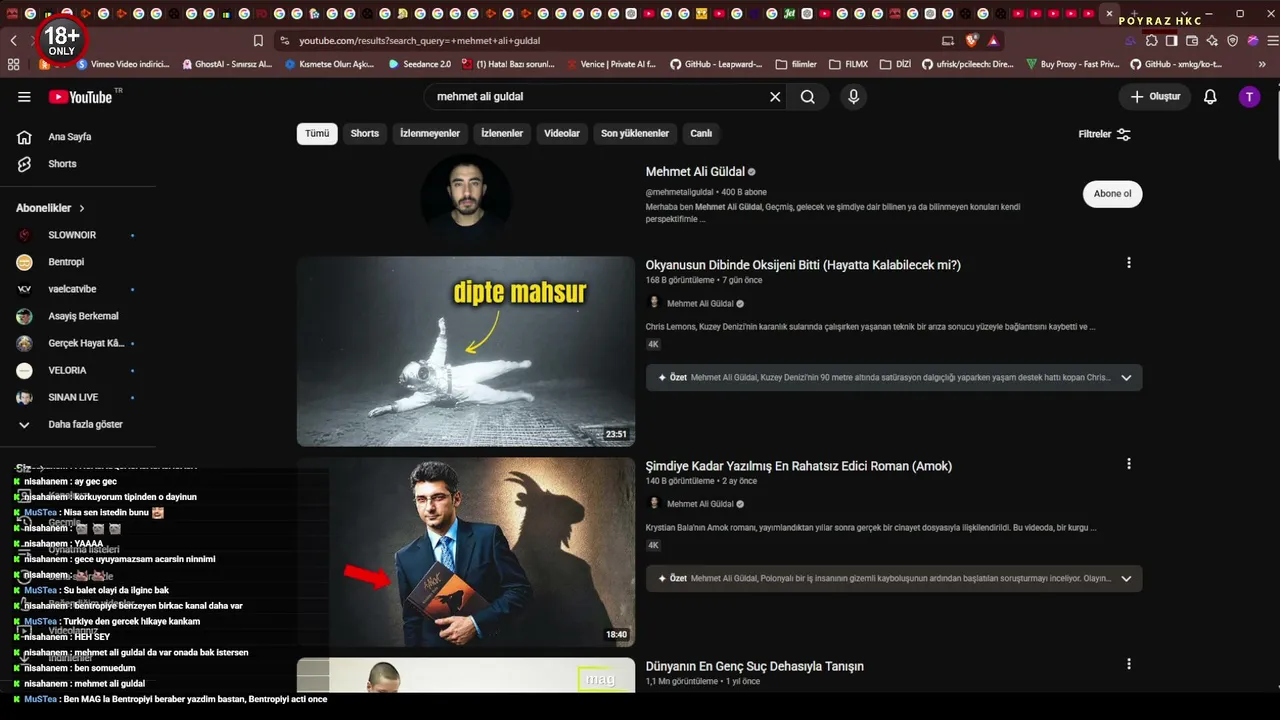Screen dimensions: 1280x720
Task: Select the Tümü filter chip
Action: 317,134
